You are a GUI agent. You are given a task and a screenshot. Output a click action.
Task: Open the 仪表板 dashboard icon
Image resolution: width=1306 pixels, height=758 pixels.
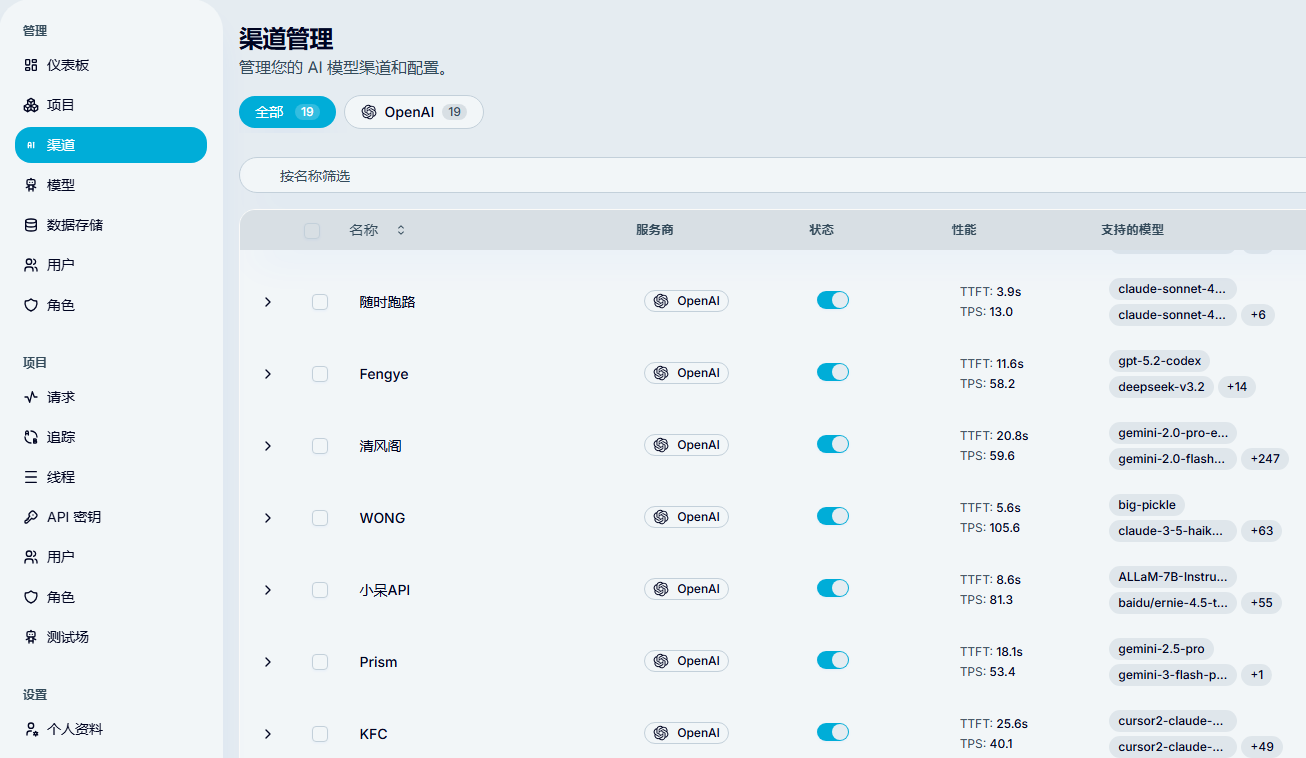(x=31, y=65)
